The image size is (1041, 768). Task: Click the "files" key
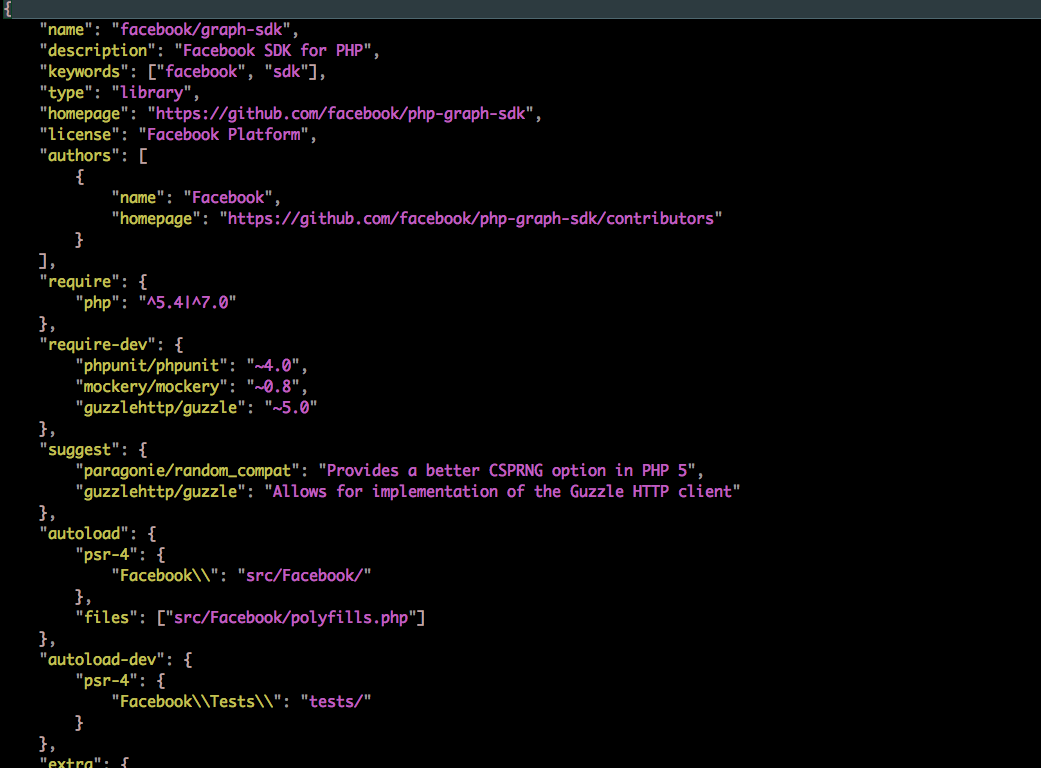point(106,618)
